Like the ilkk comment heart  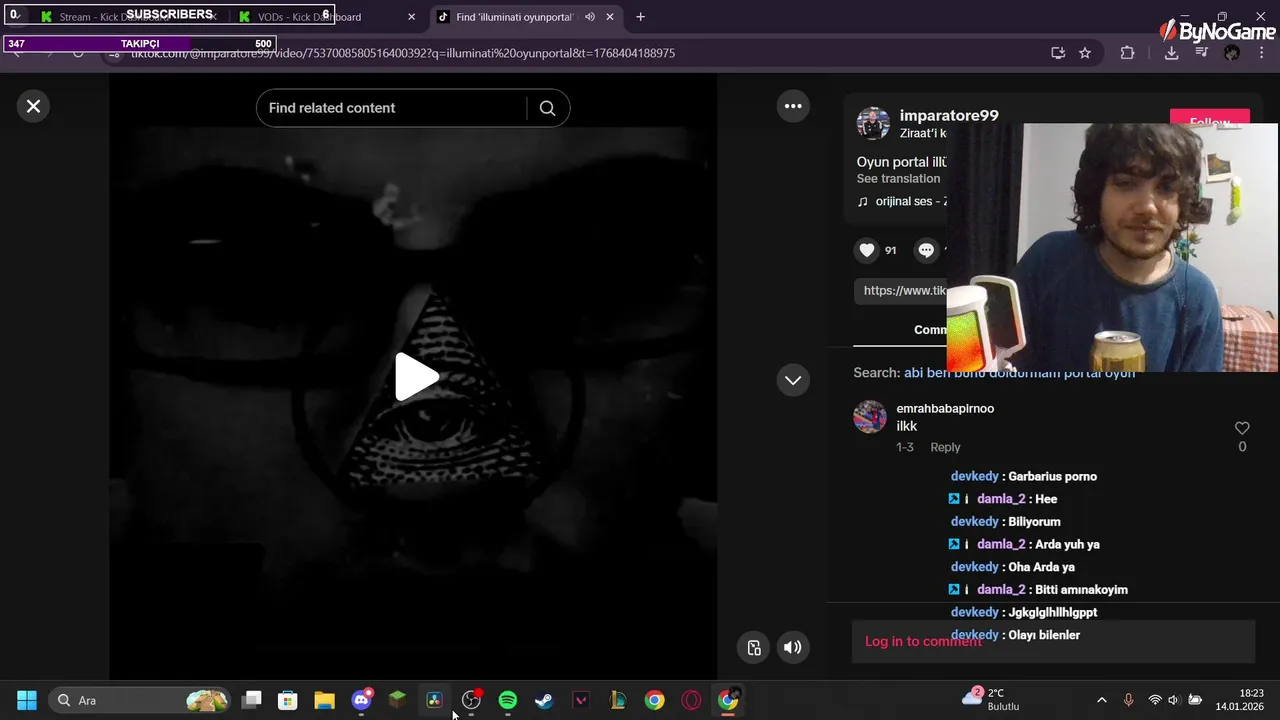pyautogui.click(x=1242, y=428)
